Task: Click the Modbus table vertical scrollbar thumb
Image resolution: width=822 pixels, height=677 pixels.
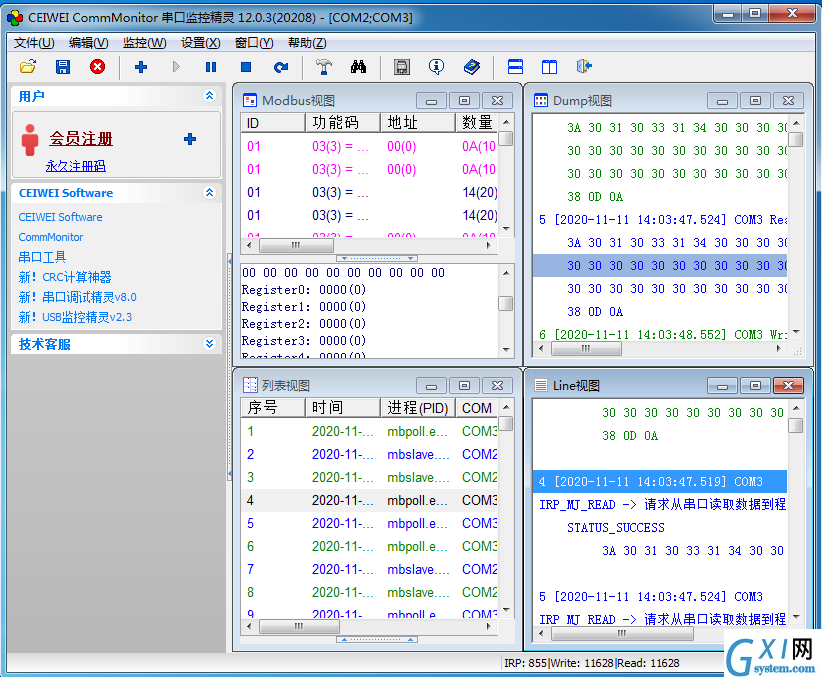Action: (506, 138)
